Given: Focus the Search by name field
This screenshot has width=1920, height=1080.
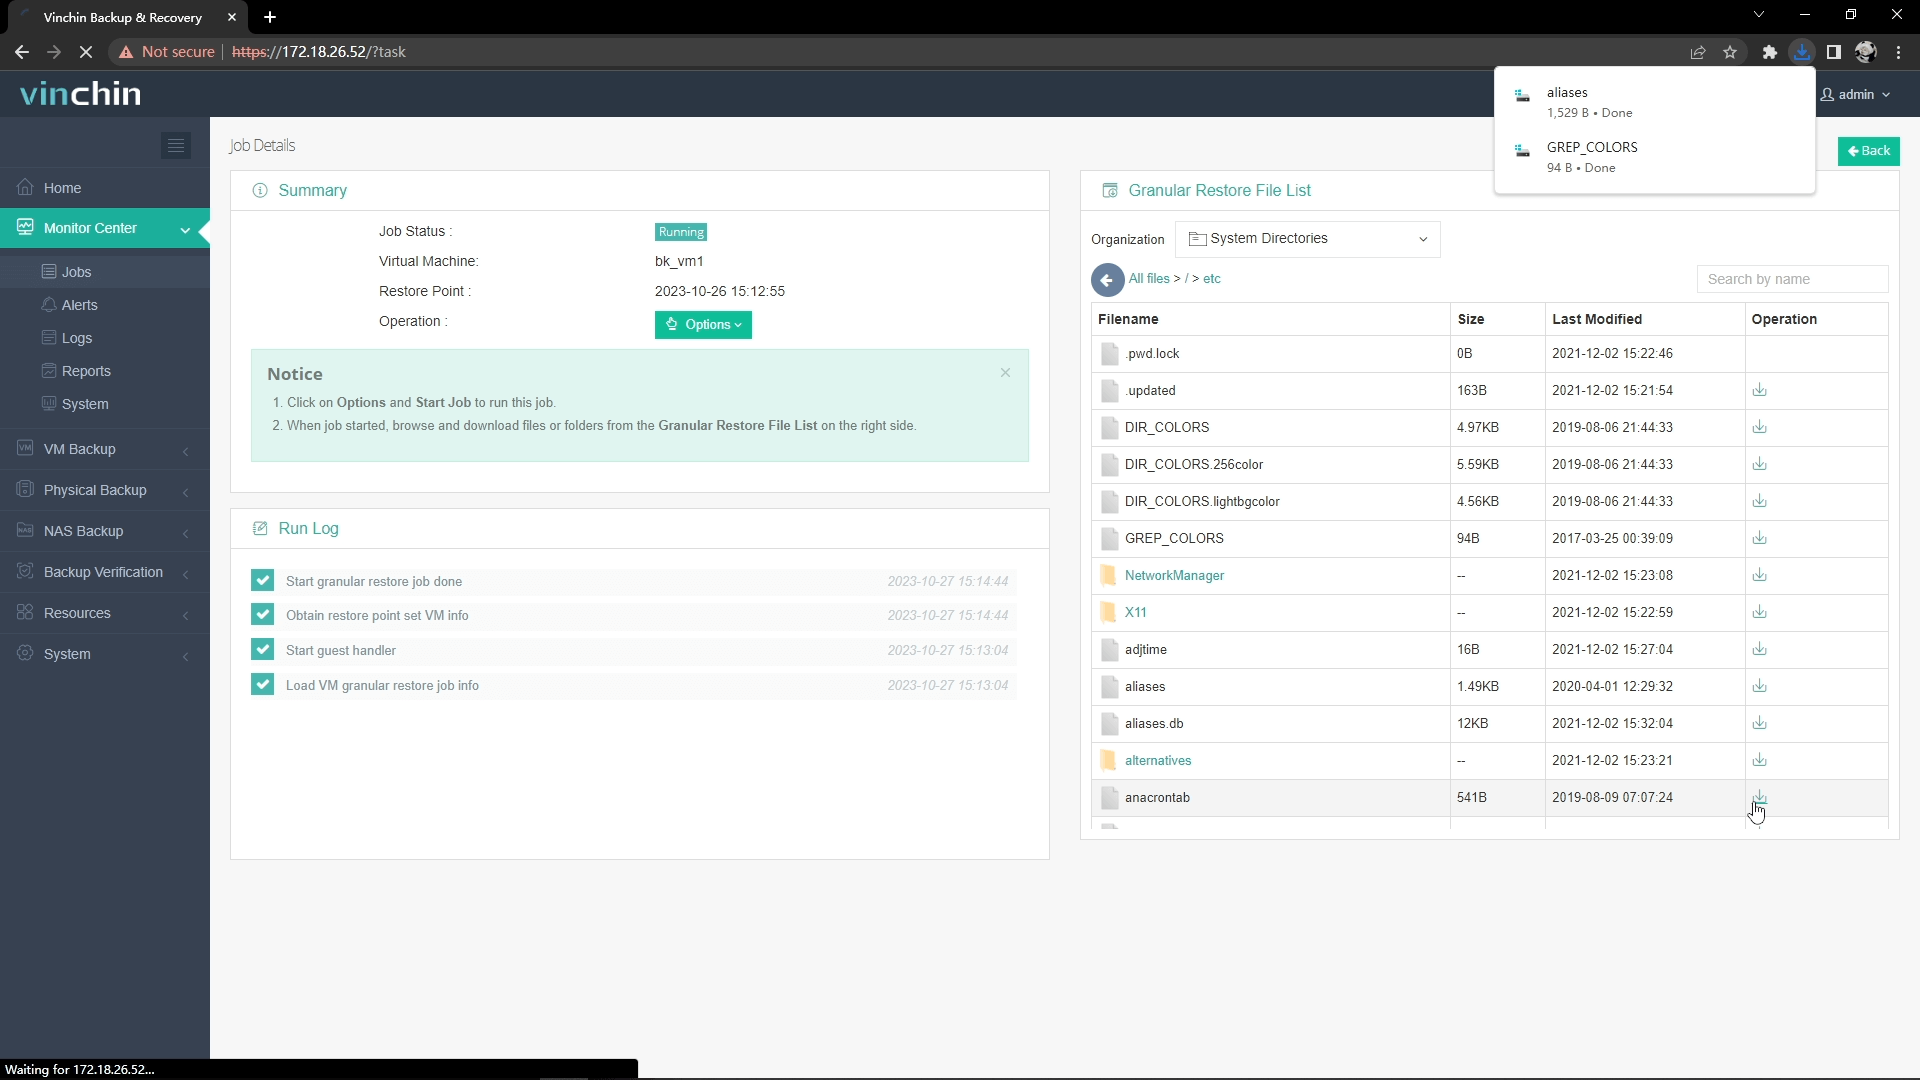Looking at the screenshot, I should pos(1792,279).
